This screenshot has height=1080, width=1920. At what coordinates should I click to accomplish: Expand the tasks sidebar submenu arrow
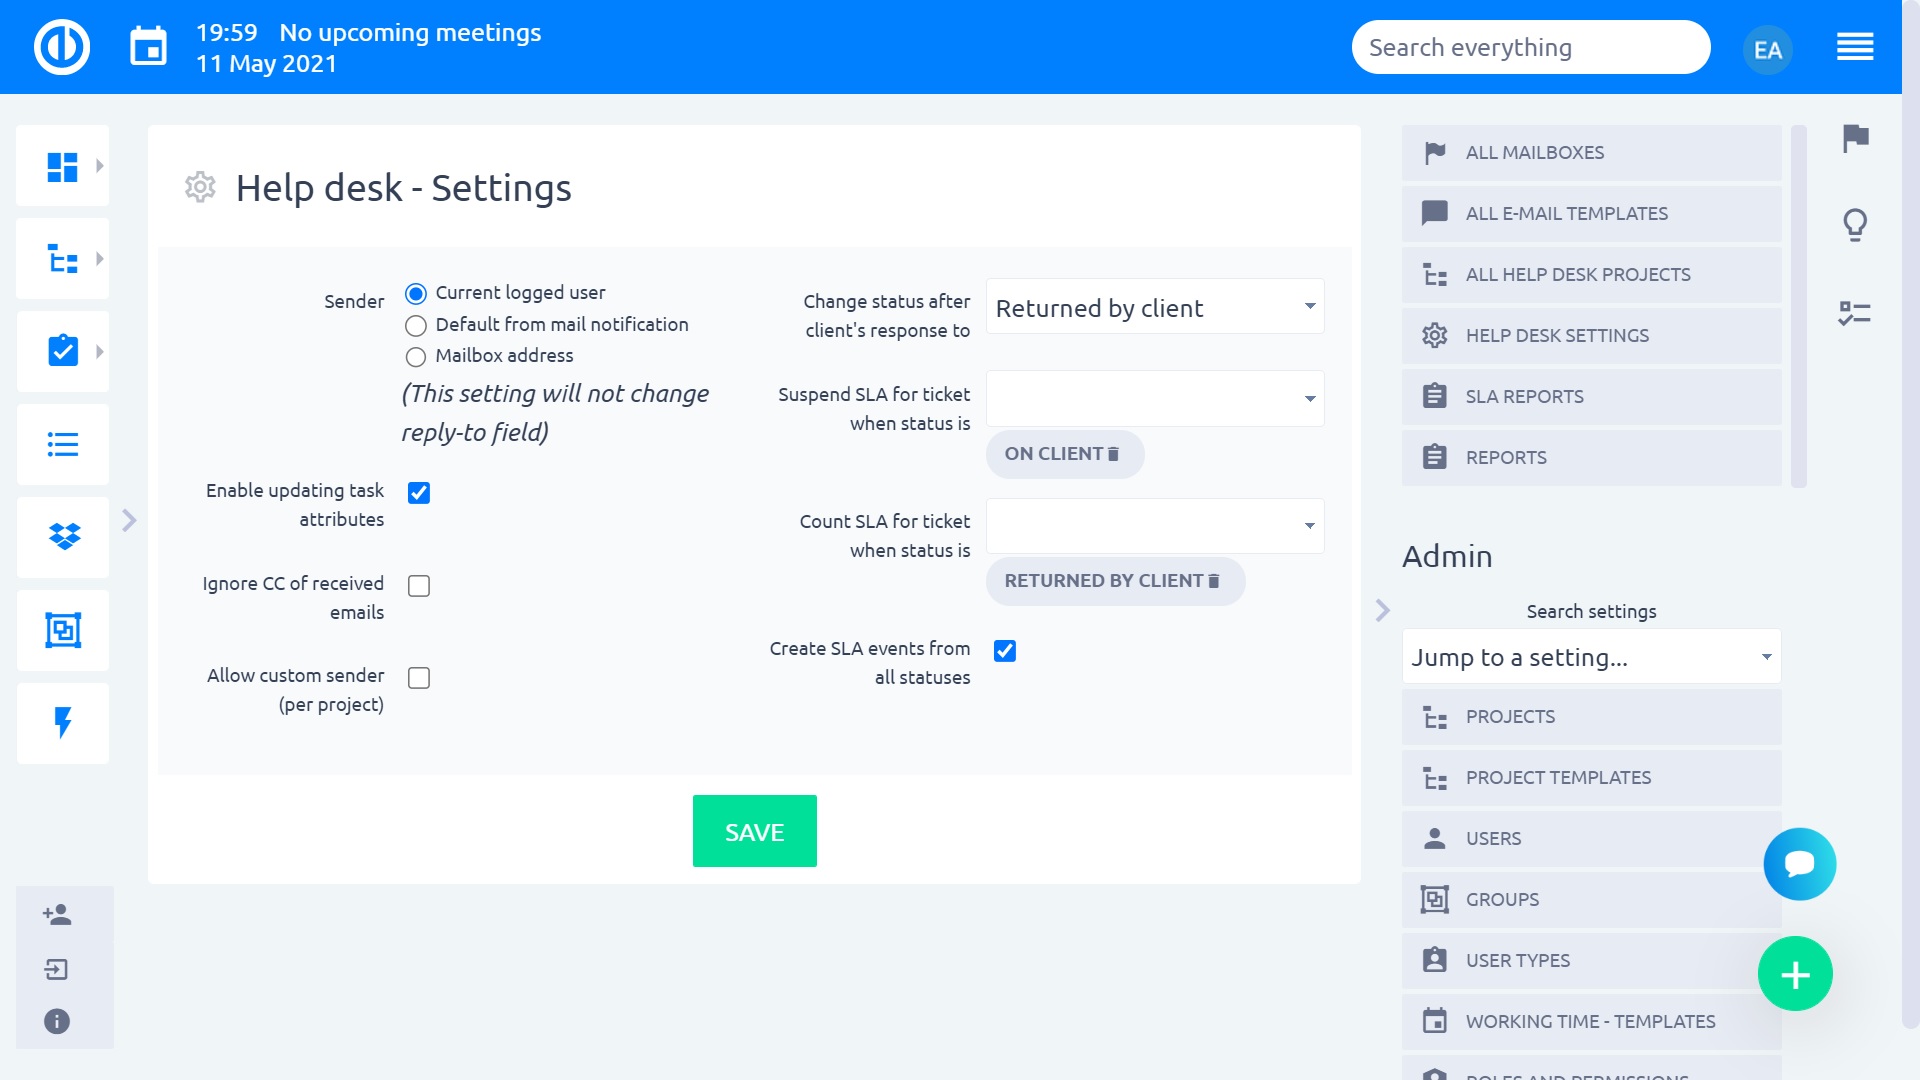[99, 352]
